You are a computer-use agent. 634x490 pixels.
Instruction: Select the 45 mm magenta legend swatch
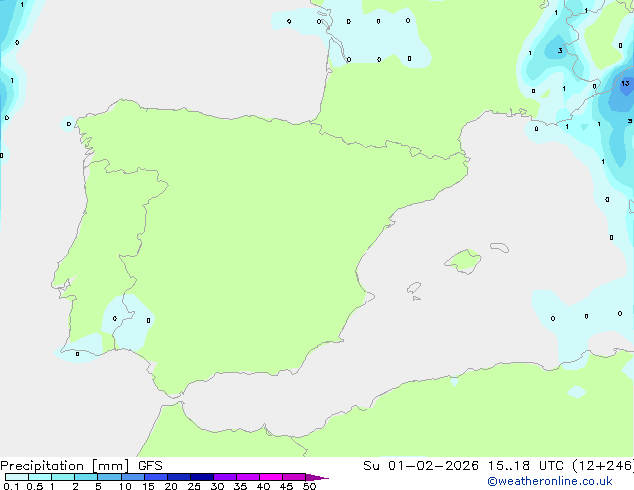pos(294,477)
